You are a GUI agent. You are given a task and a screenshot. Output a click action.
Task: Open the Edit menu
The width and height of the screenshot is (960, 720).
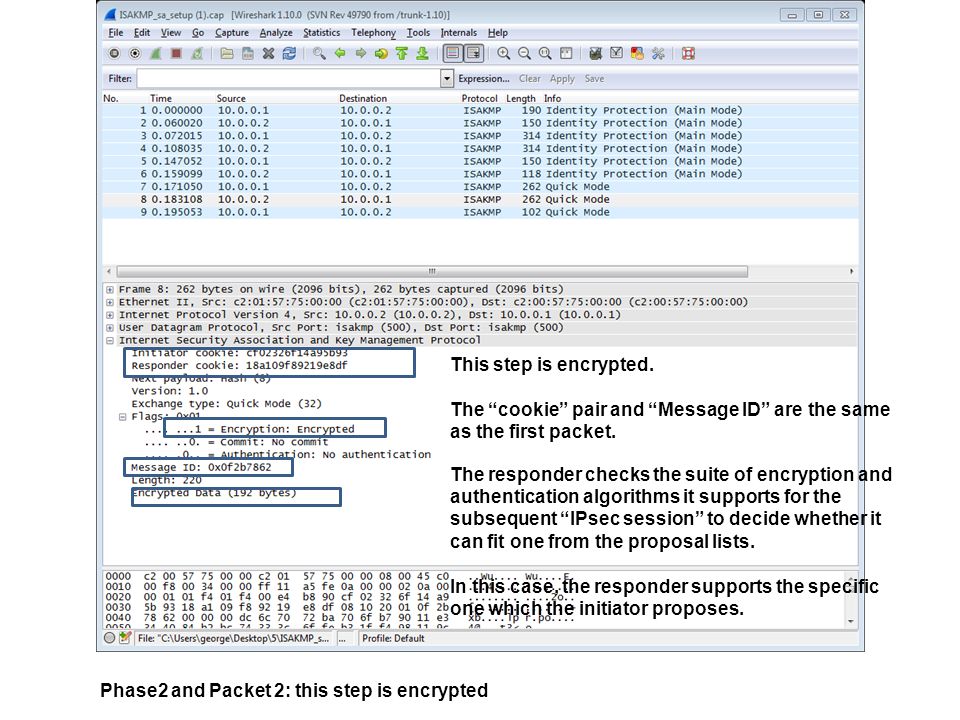tap(142, 32)
